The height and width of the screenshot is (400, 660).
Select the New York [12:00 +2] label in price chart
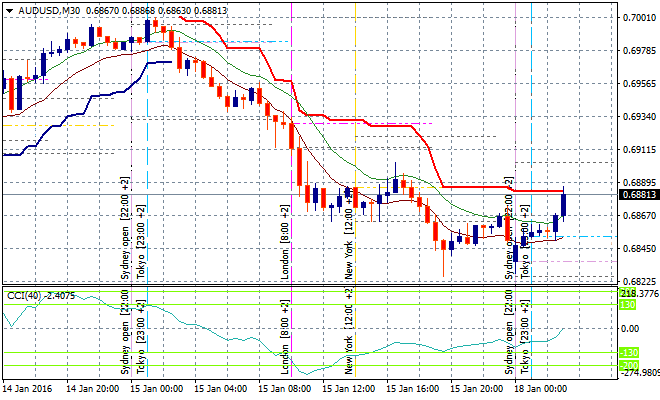point(349,233)
